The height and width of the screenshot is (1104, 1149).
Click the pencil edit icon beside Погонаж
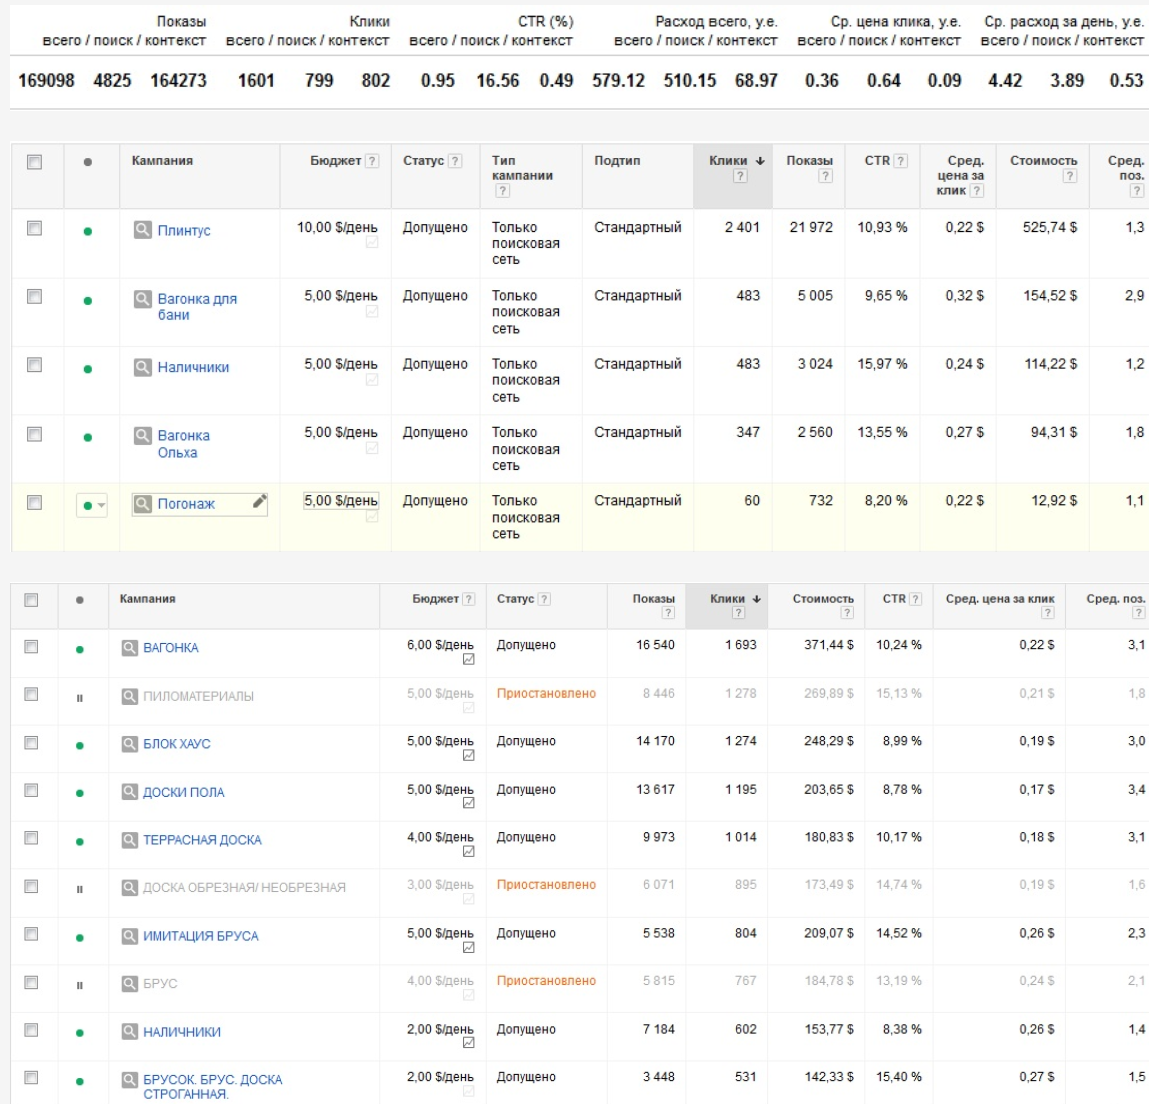[x=259, y=502]
